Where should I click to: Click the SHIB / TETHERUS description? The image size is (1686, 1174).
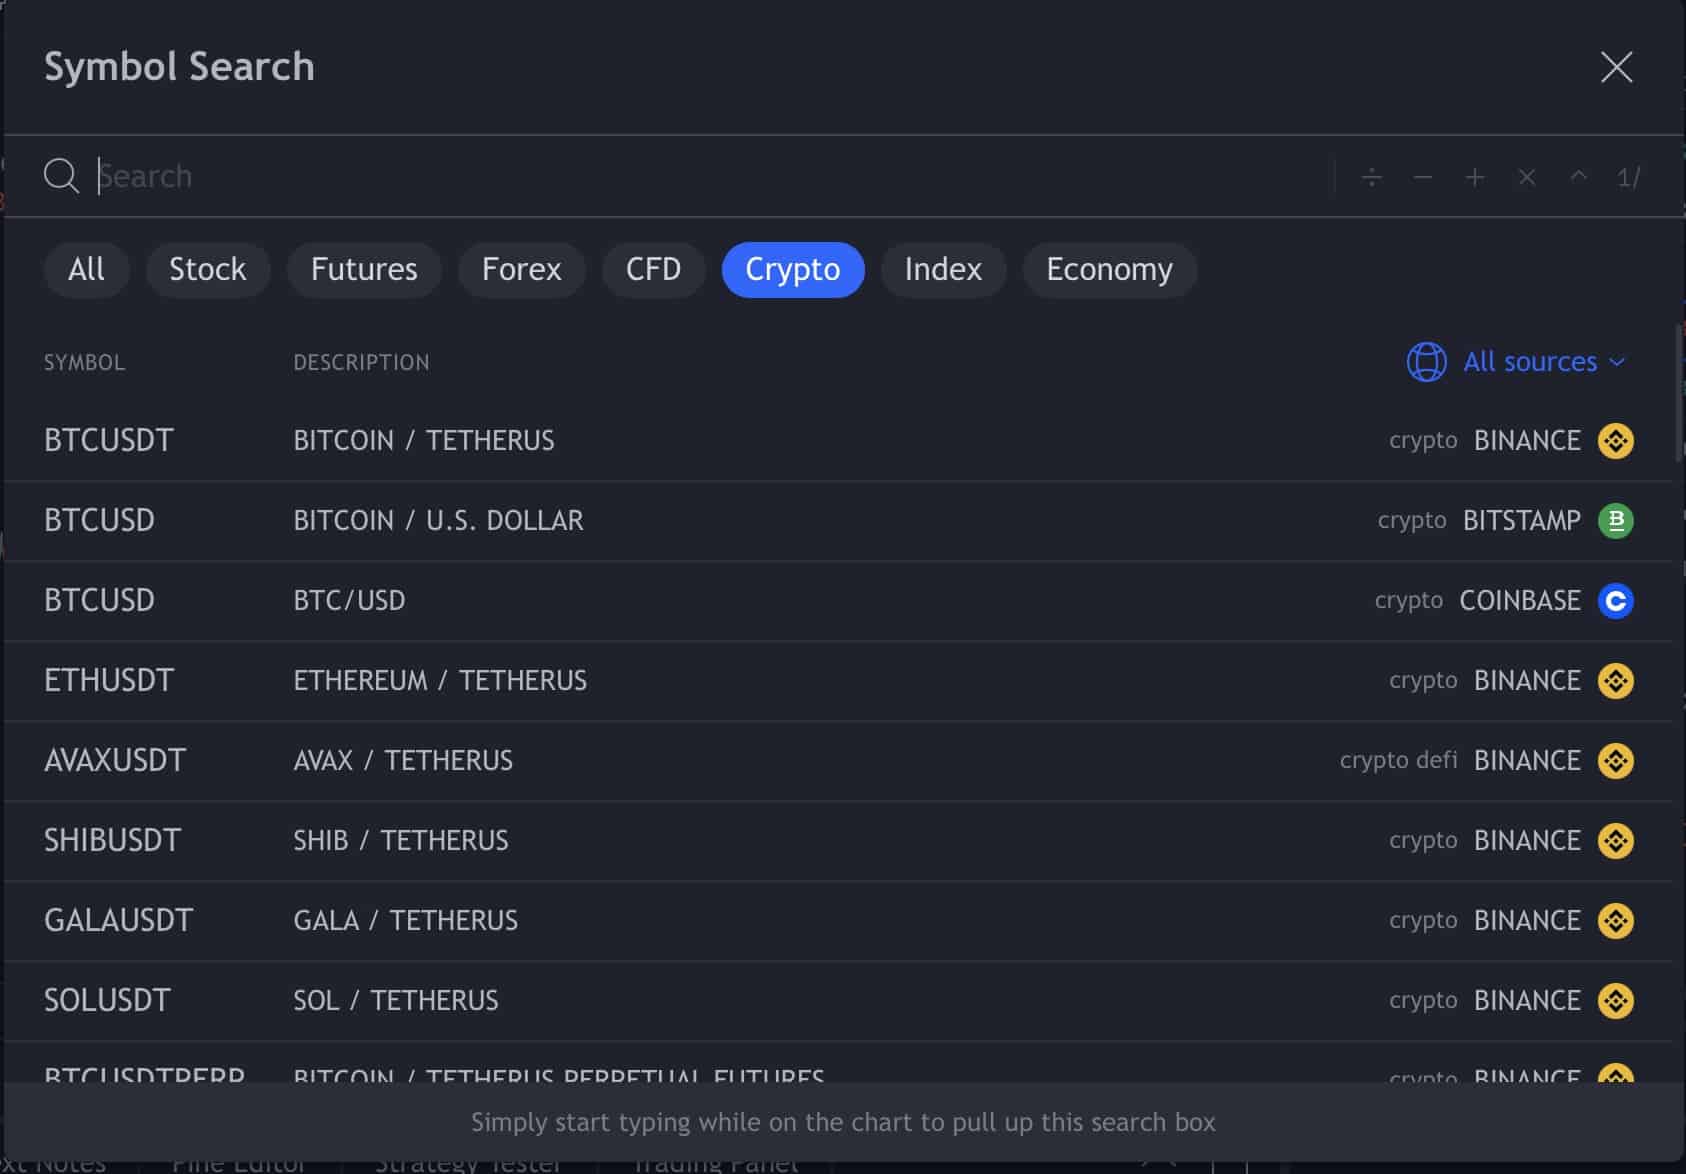coord(401,841)
